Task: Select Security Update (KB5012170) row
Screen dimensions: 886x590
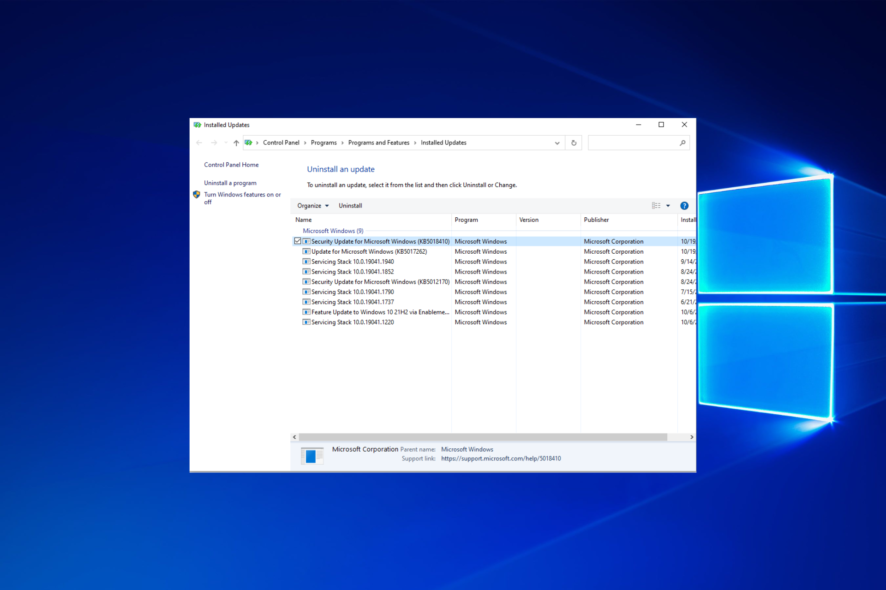Action: (494, 282)
